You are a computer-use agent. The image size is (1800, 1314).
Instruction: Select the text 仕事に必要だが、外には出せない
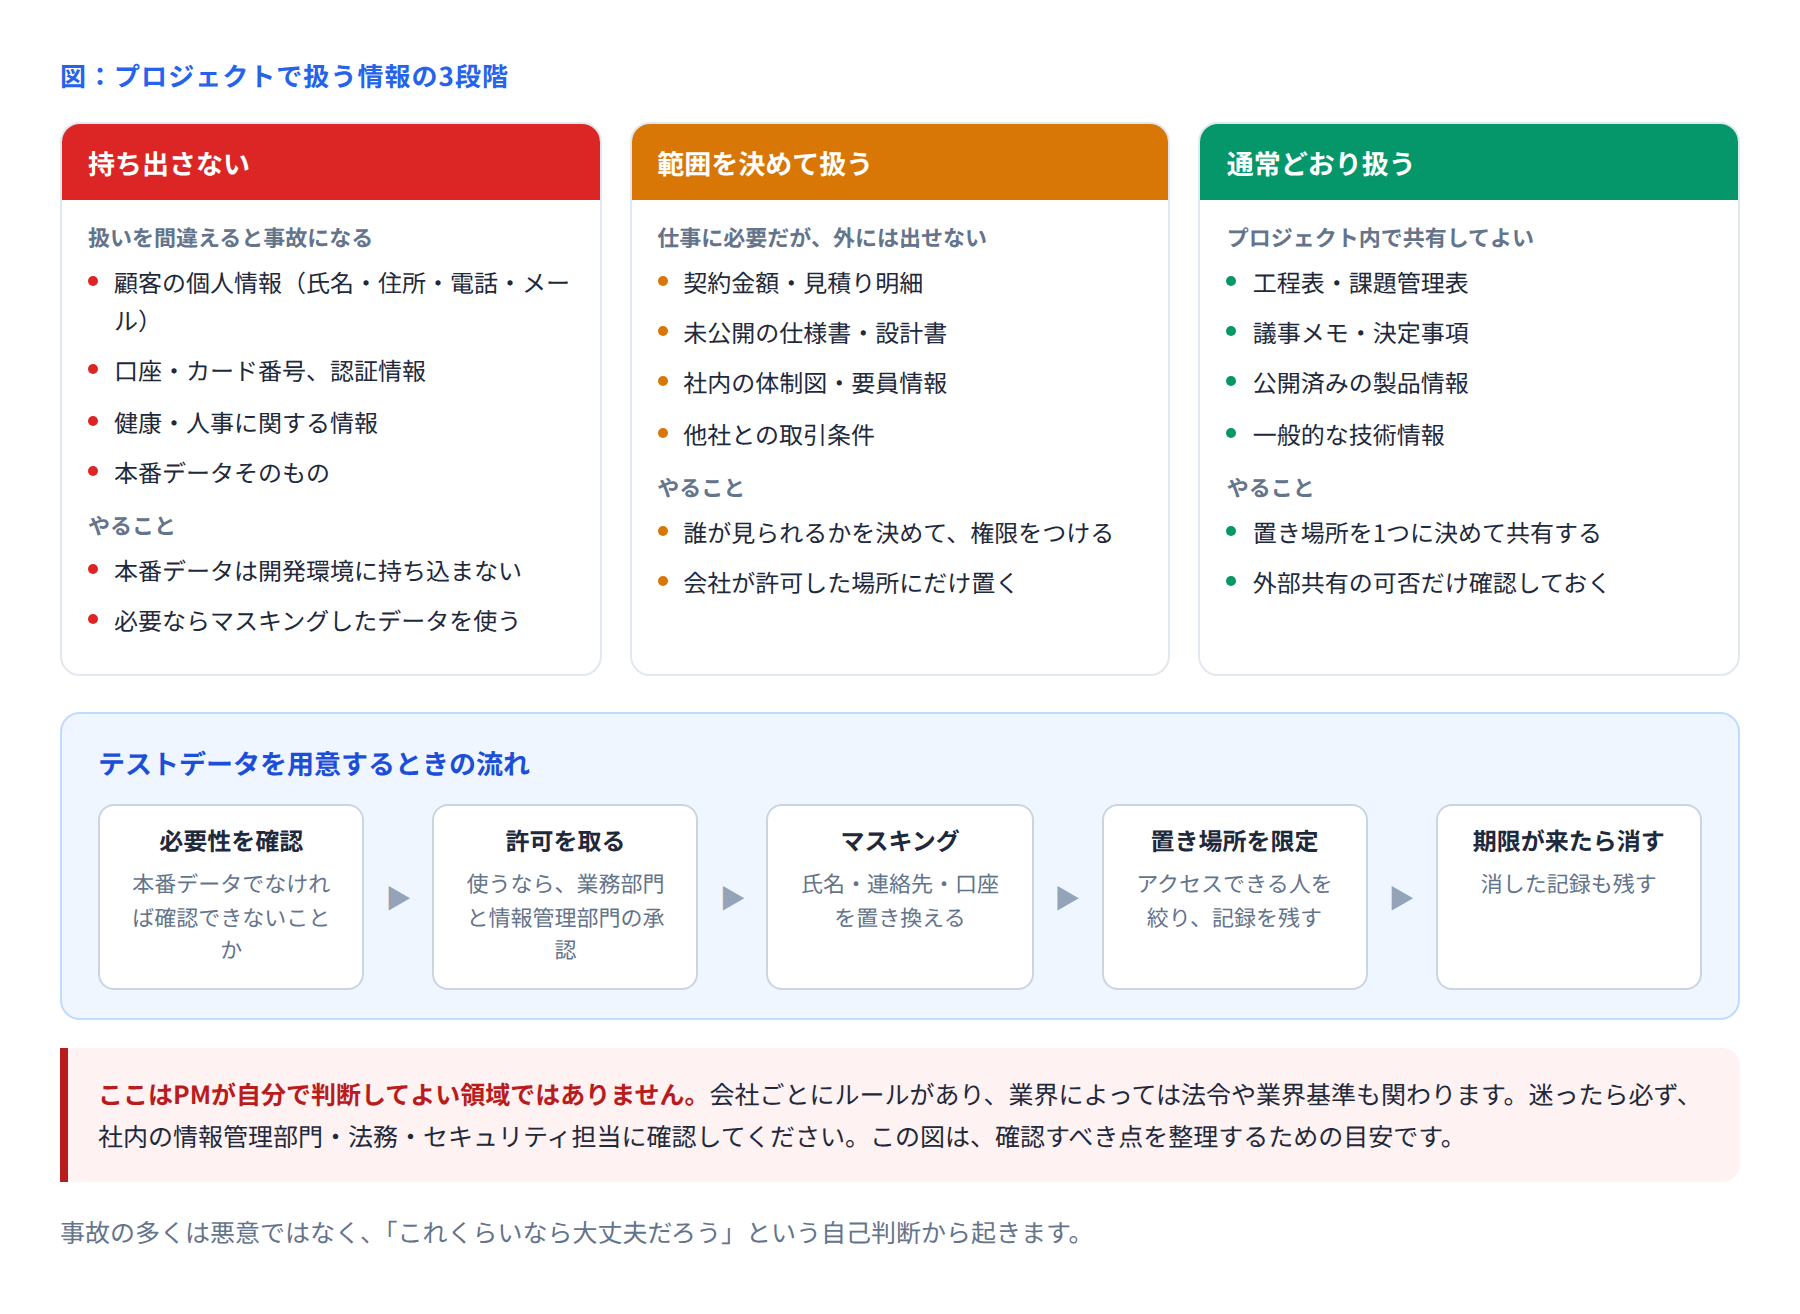(822, 238)
